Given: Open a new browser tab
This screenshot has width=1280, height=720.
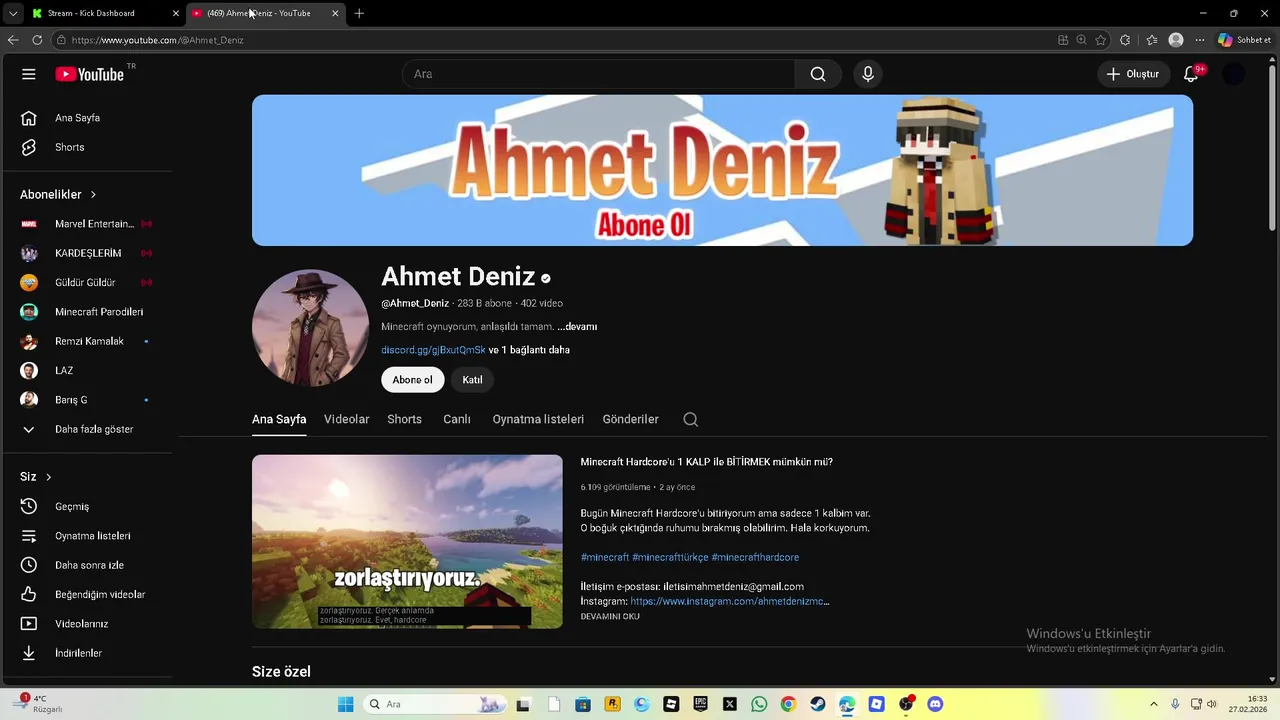Looking at the screenshot, I should pos(359,13).
